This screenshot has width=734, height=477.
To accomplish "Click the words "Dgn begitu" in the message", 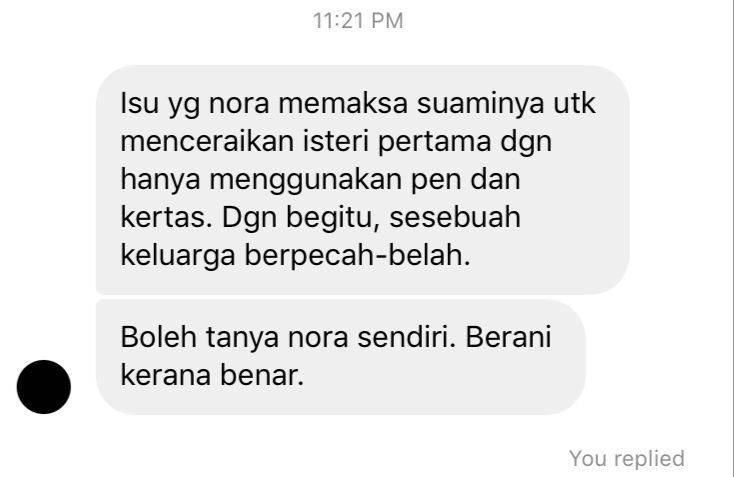I will (300, 218).
